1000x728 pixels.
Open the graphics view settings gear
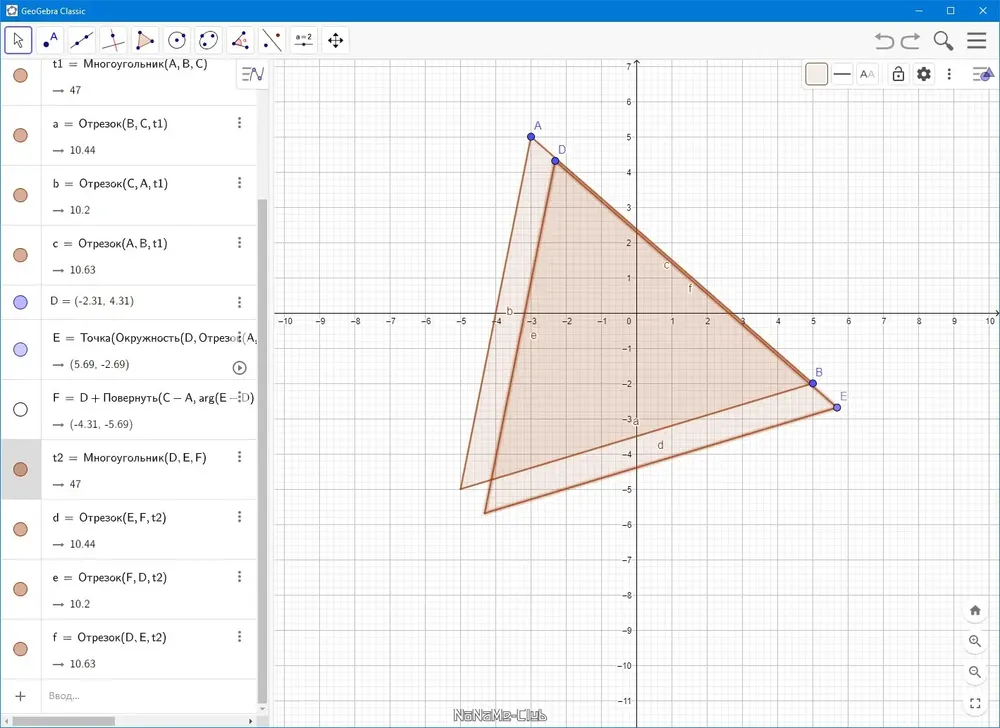coord(923,74)
